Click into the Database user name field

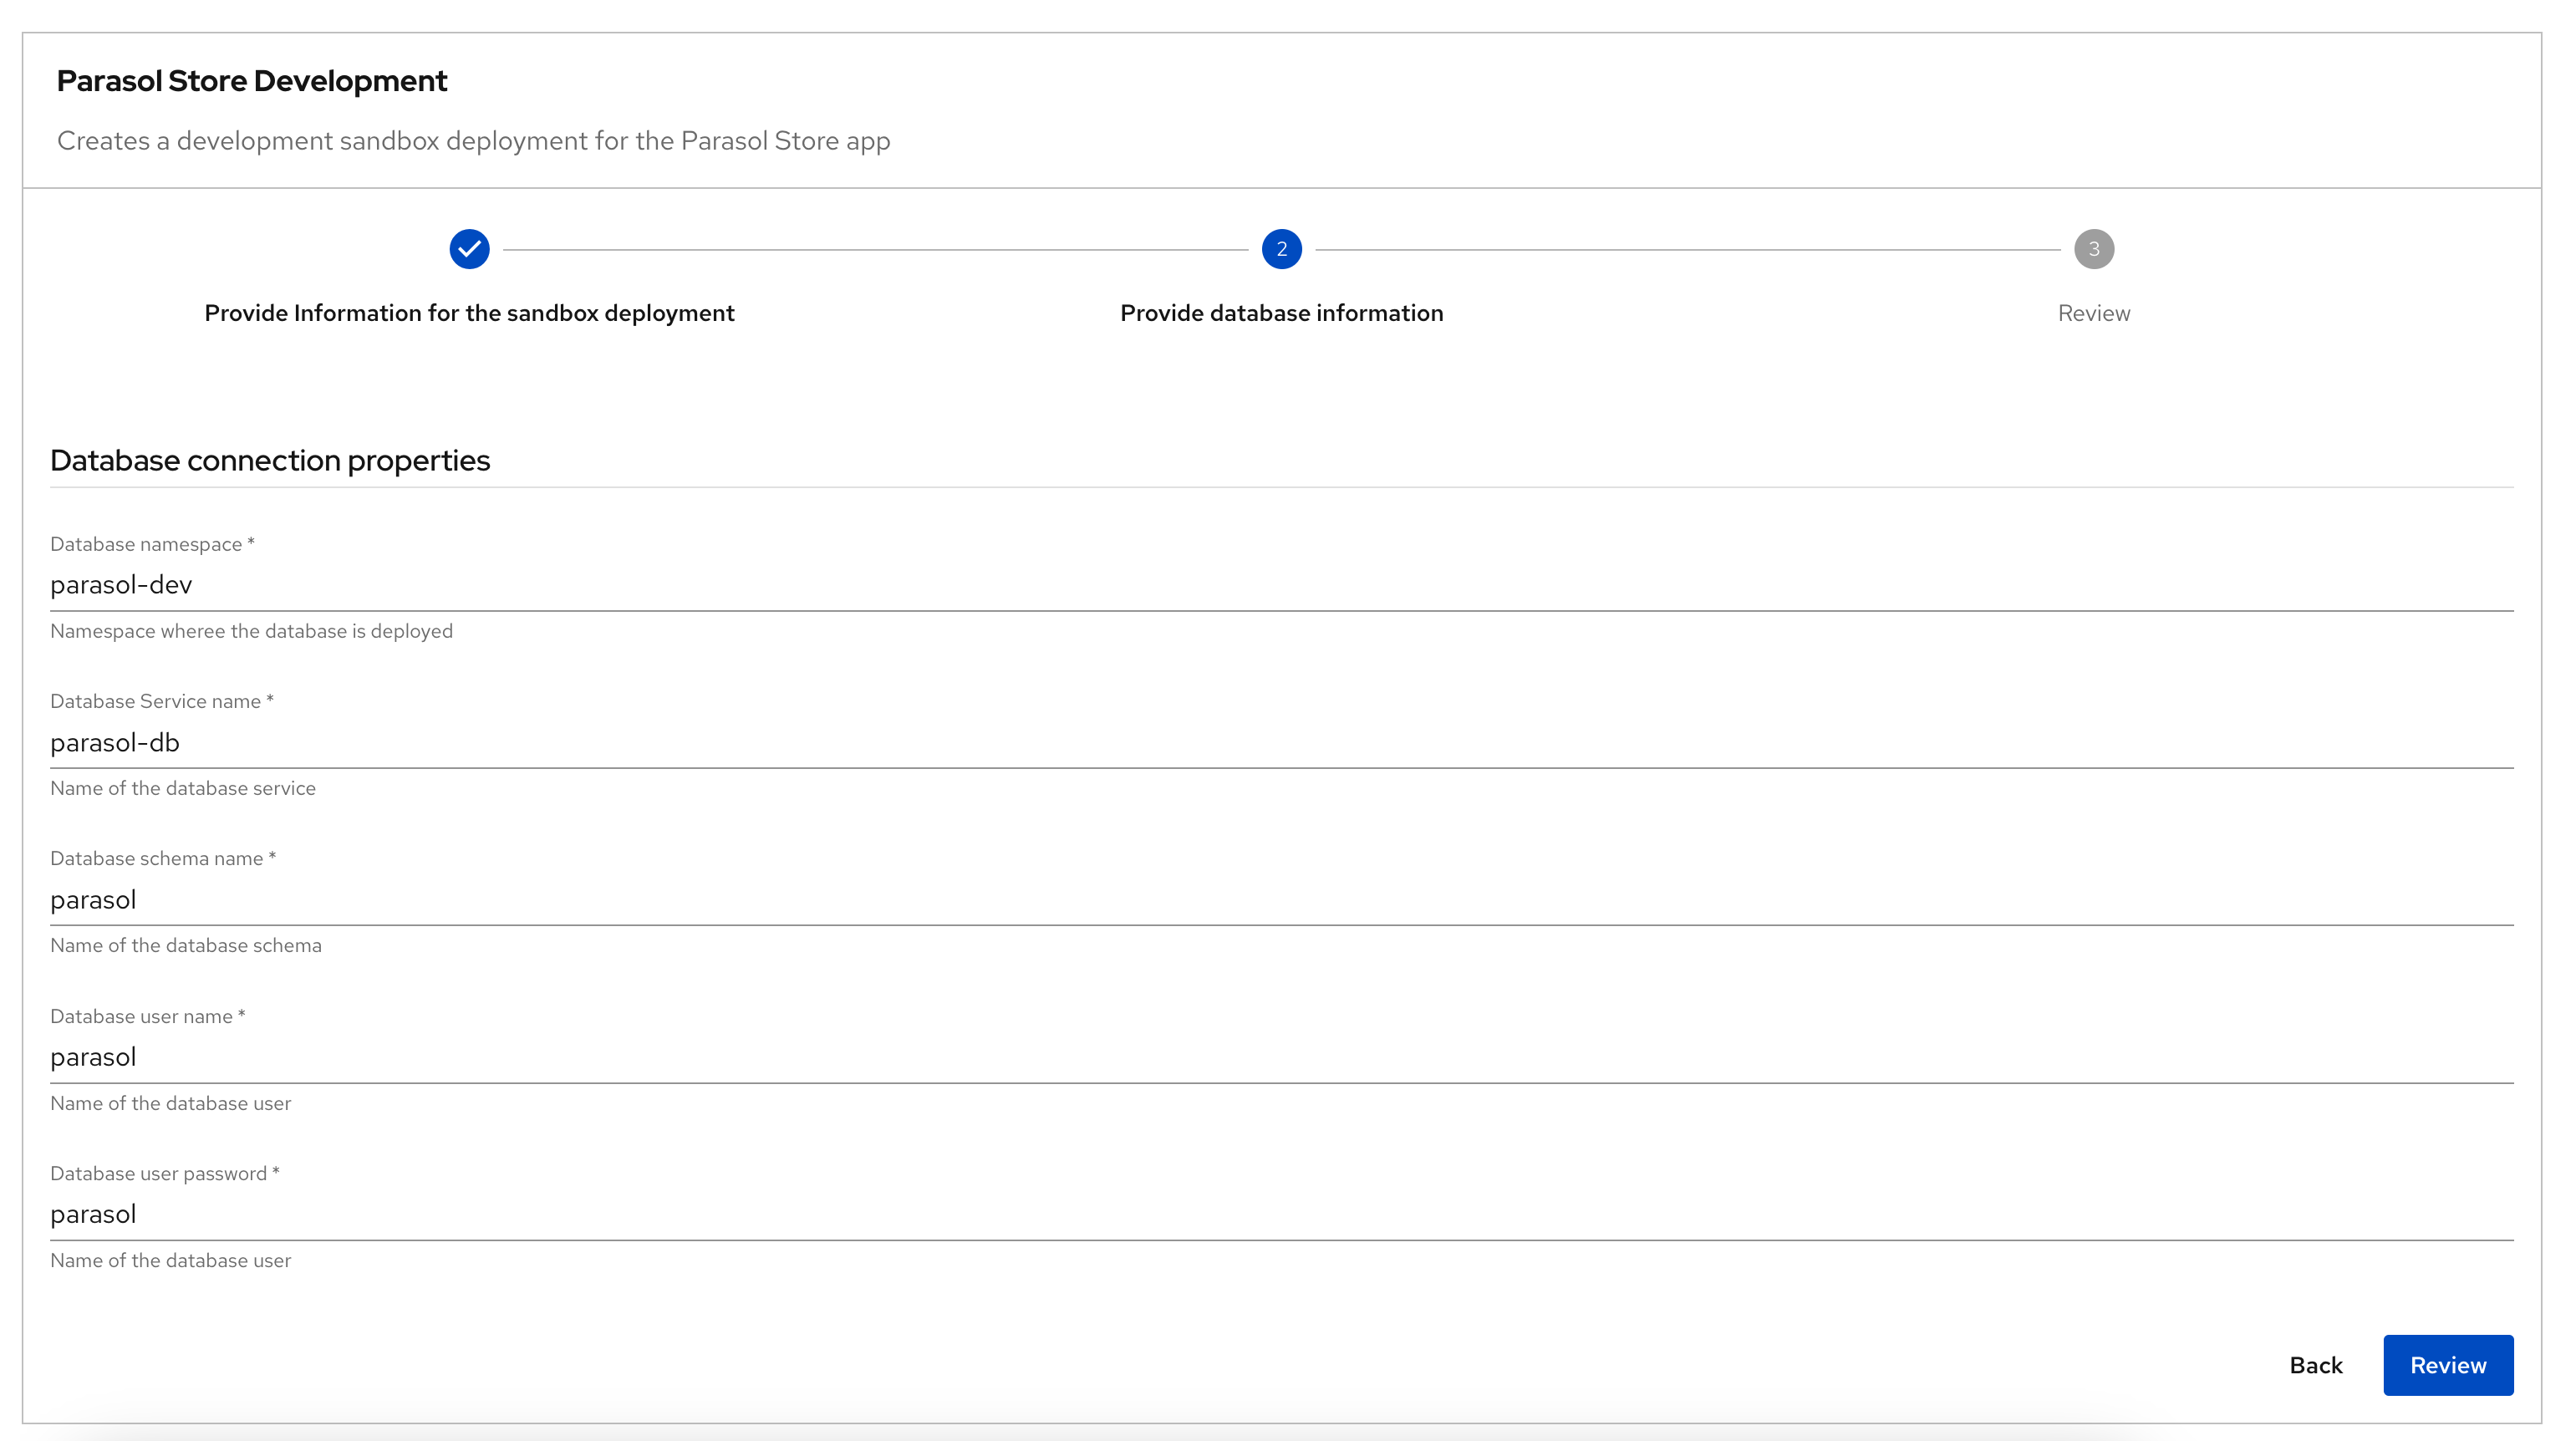(x=1281, y=1057)
